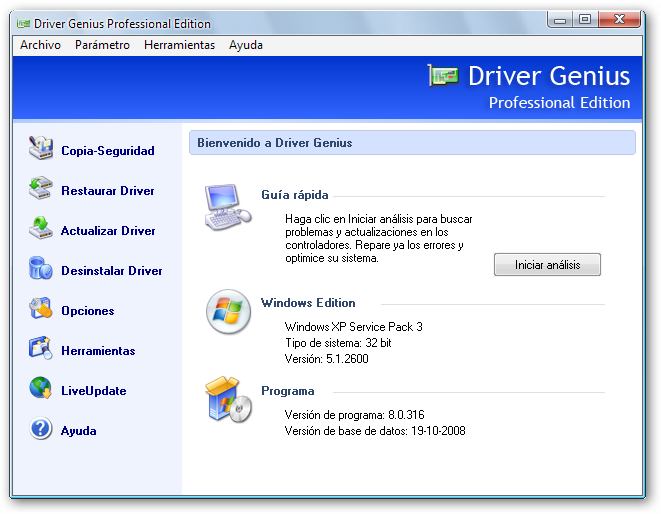This screenshot has width=661, height=514.
Task: Launch the LiveUpdate globe icon
Action: 41,390
